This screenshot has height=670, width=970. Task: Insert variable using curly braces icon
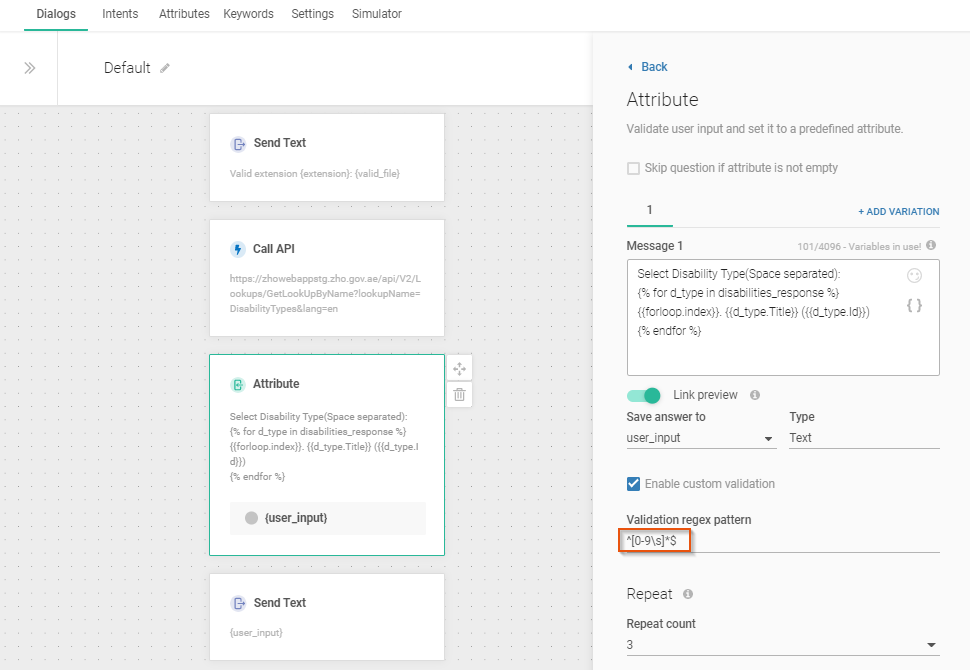(x=914, y=305)
